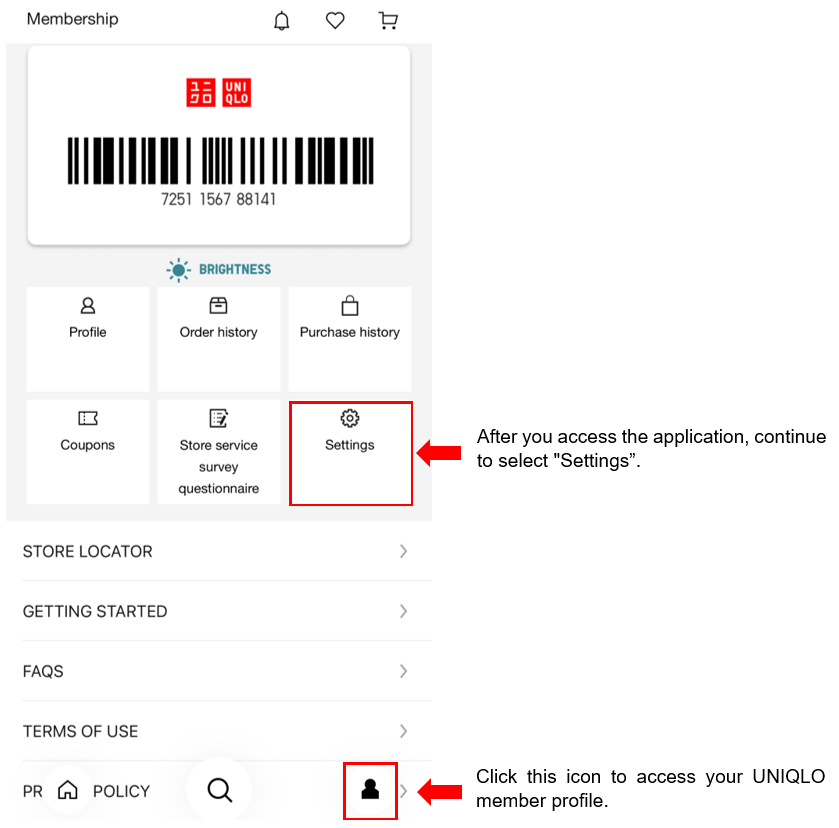Expand the GETTING STARTED chevron

pos(403,611)
